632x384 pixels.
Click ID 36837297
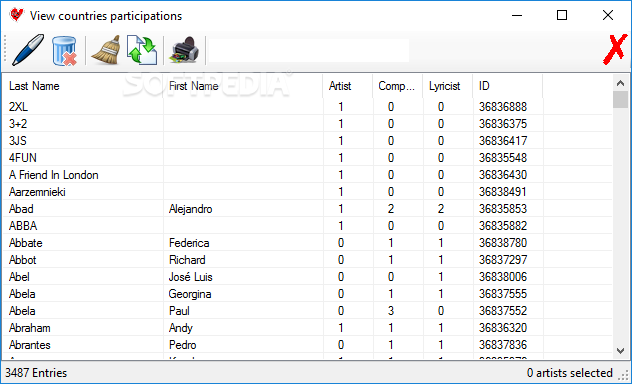pyautogui.click(x=503, y=260)
